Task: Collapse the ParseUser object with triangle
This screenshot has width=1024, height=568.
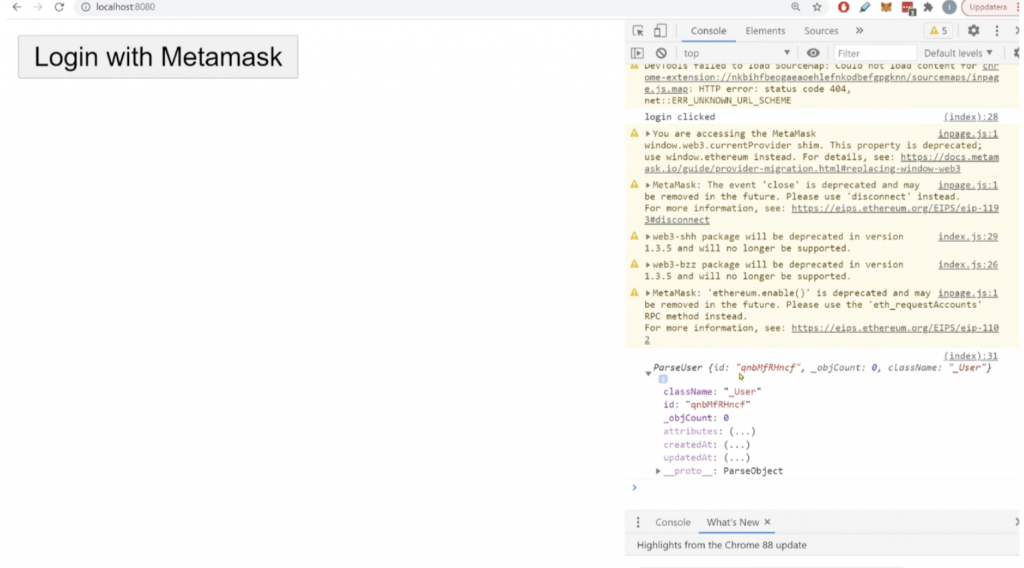Action: click(648, 374)
